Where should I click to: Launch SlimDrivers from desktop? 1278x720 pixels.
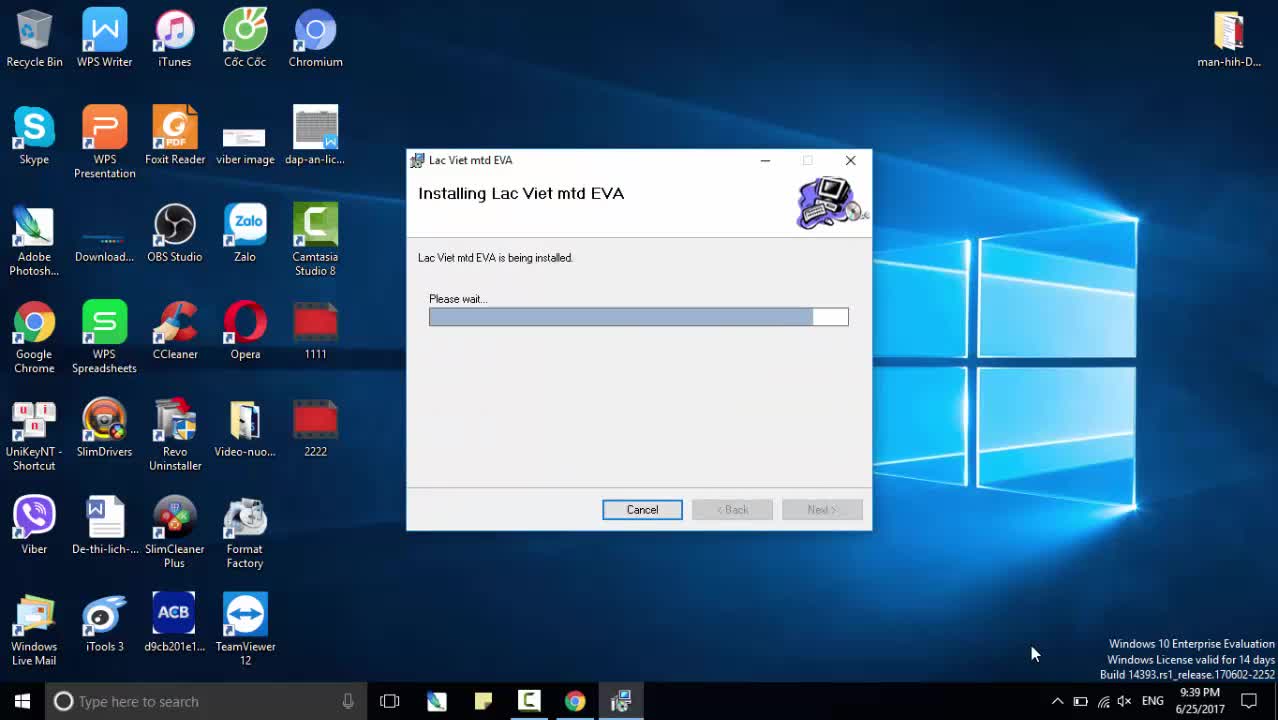click(x=104, y=429)
